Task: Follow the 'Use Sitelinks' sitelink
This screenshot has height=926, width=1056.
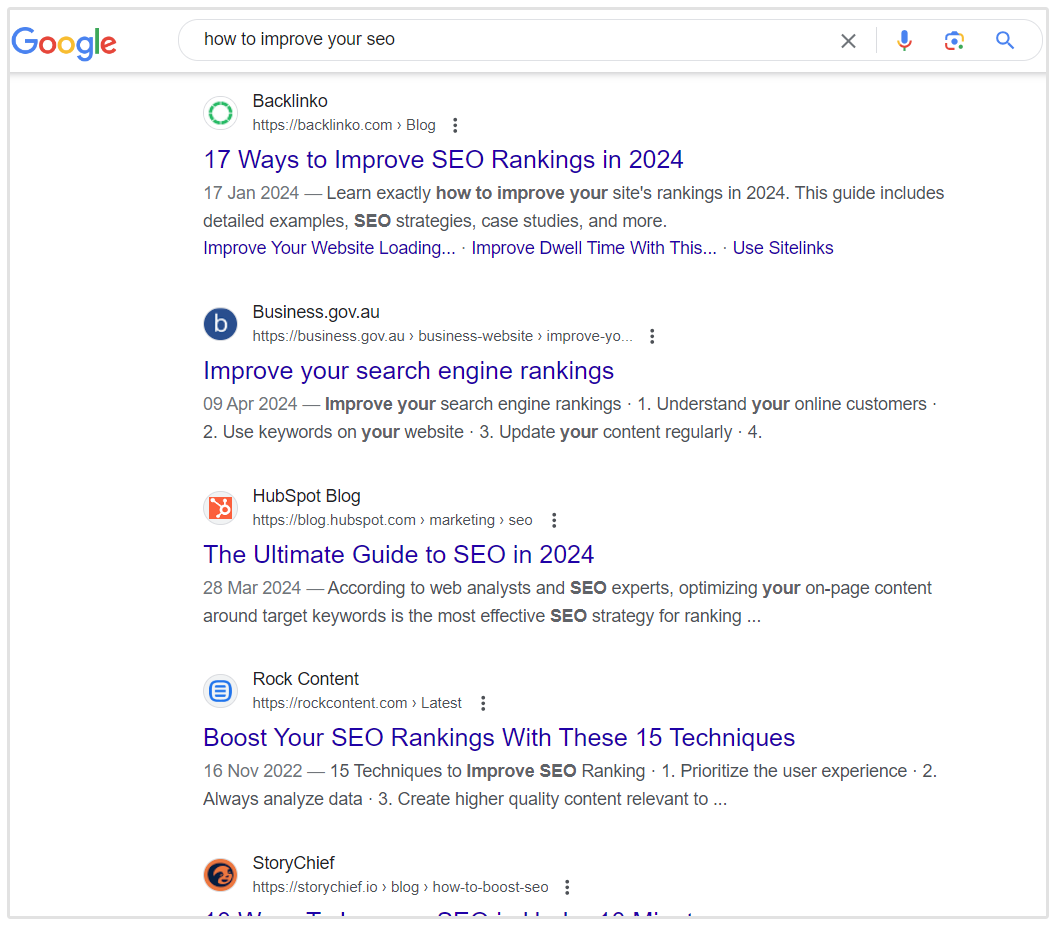Action: (782, 248)
